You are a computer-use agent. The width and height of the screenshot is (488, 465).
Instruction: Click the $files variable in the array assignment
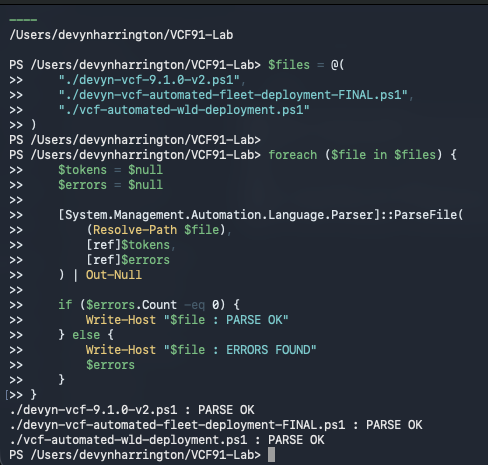click(x=289, y=65)
